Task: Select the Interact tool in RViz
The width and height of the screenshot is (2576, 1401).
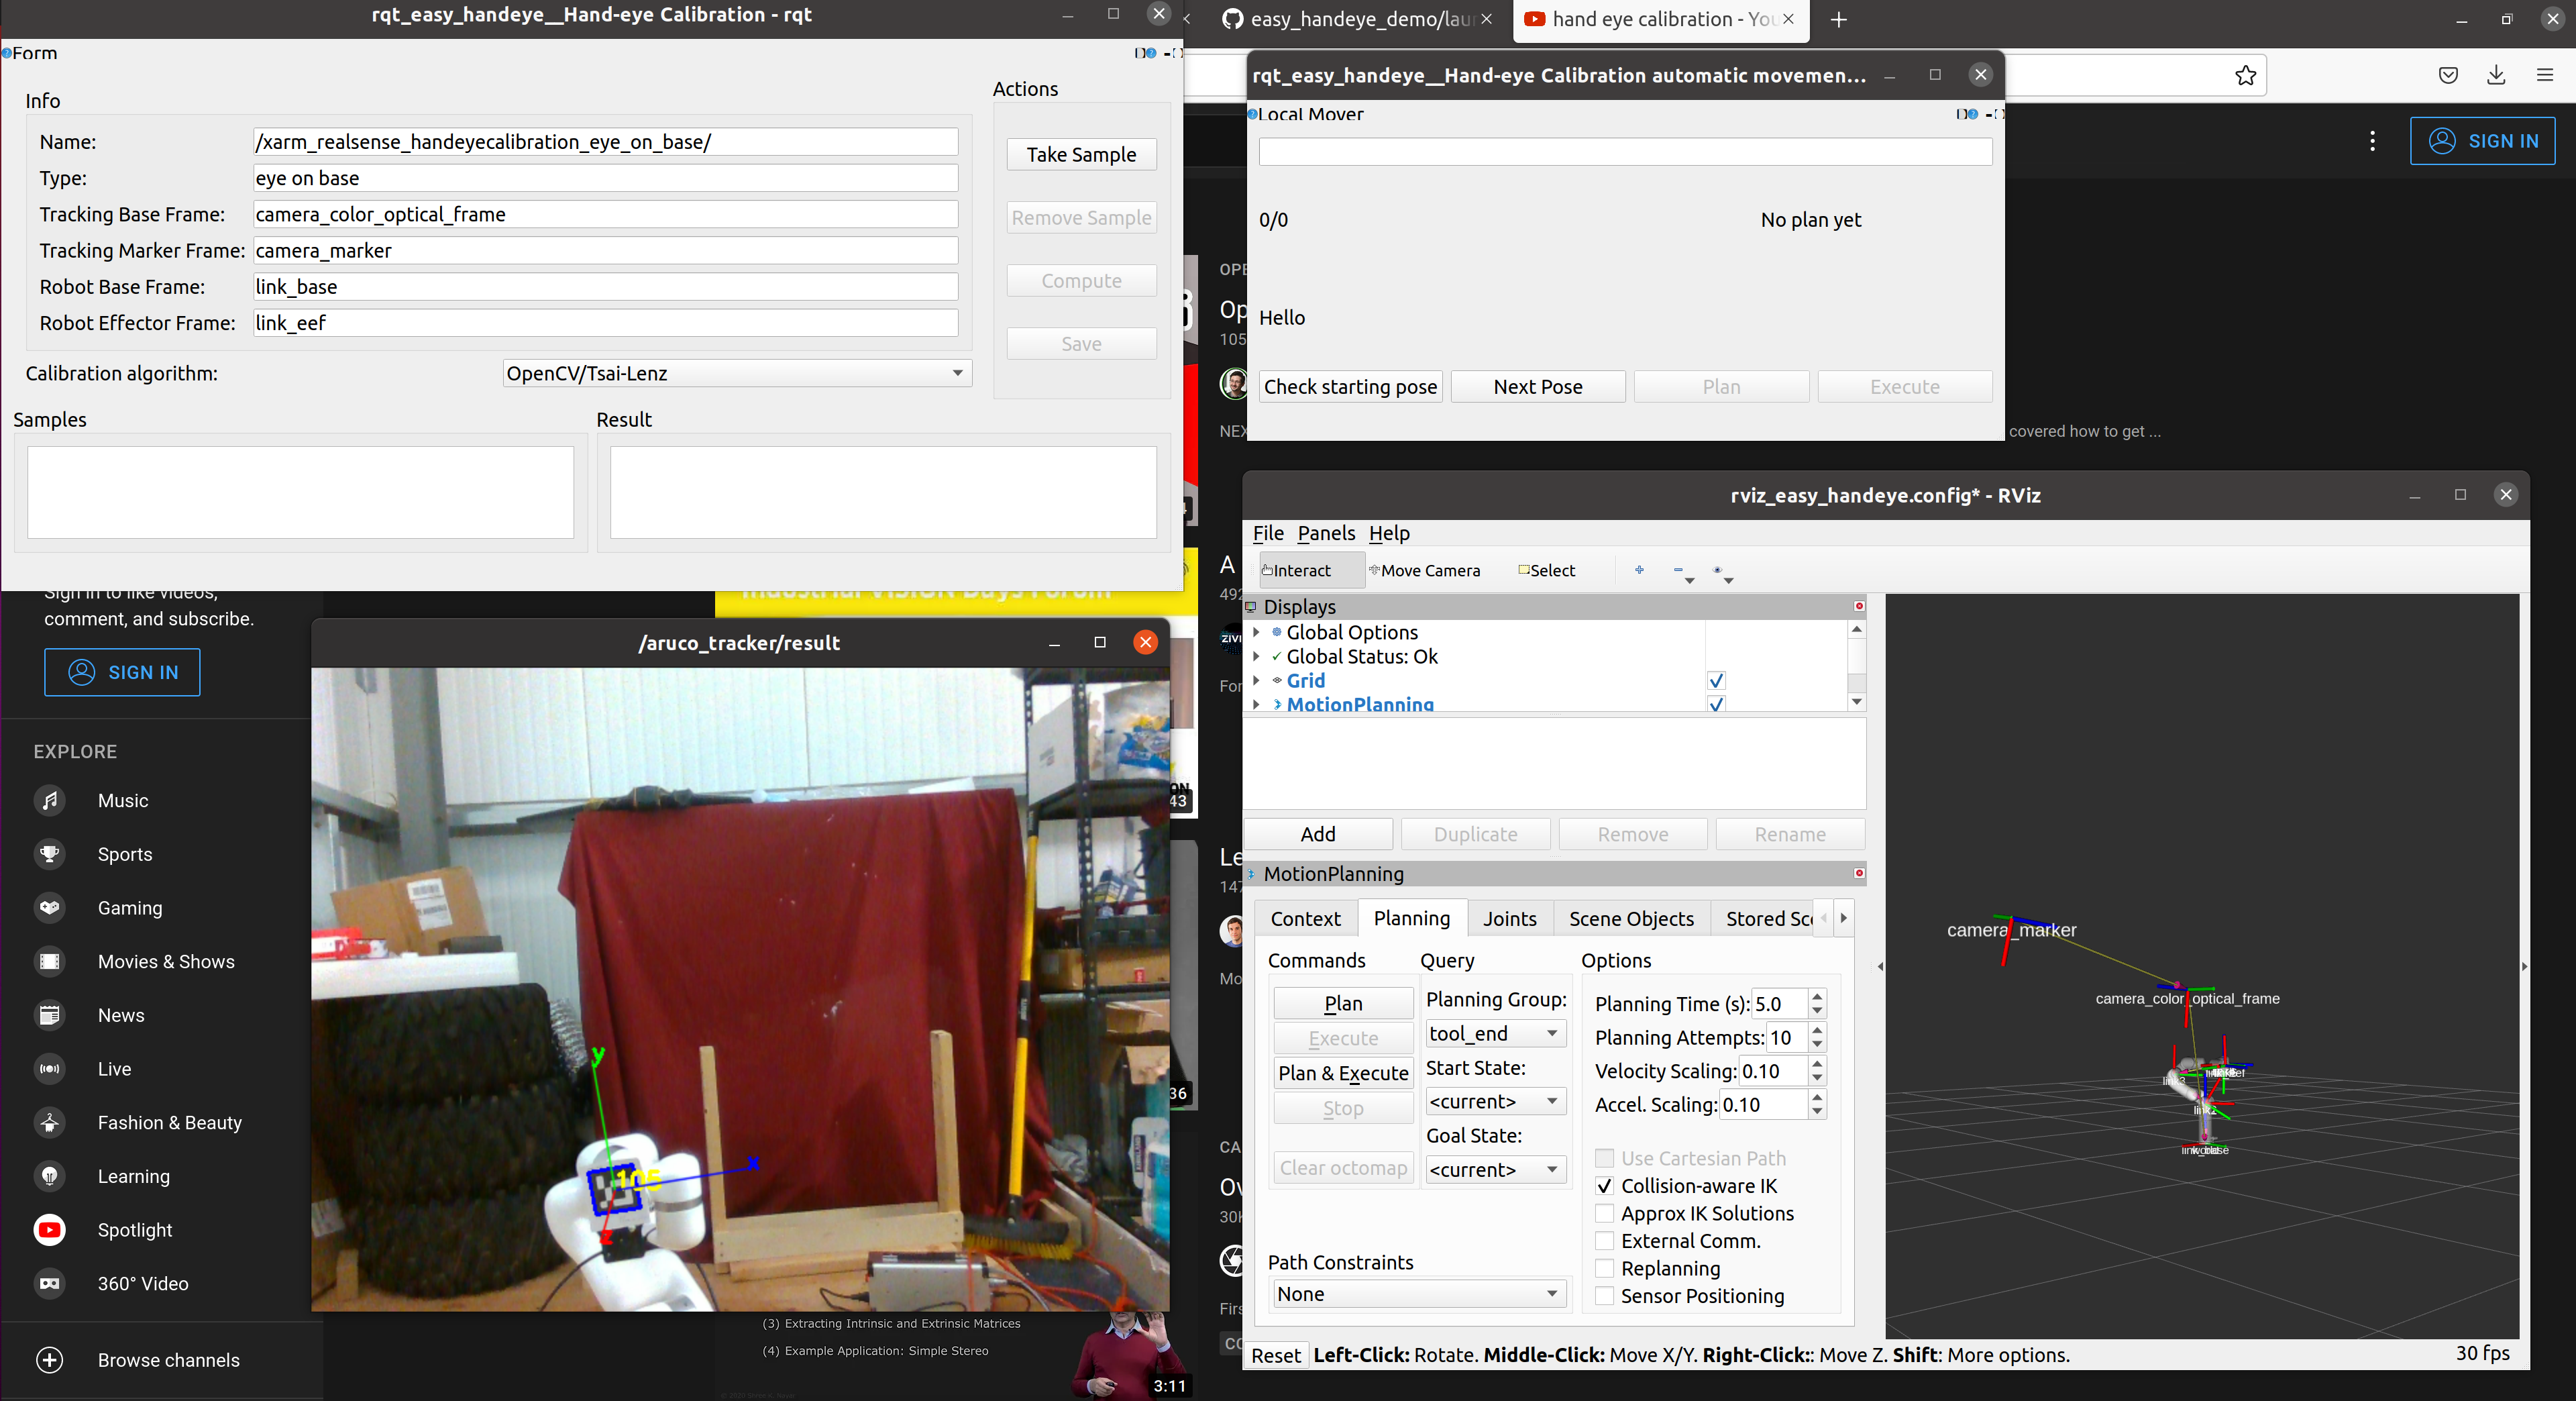Action: (1302, 570)
